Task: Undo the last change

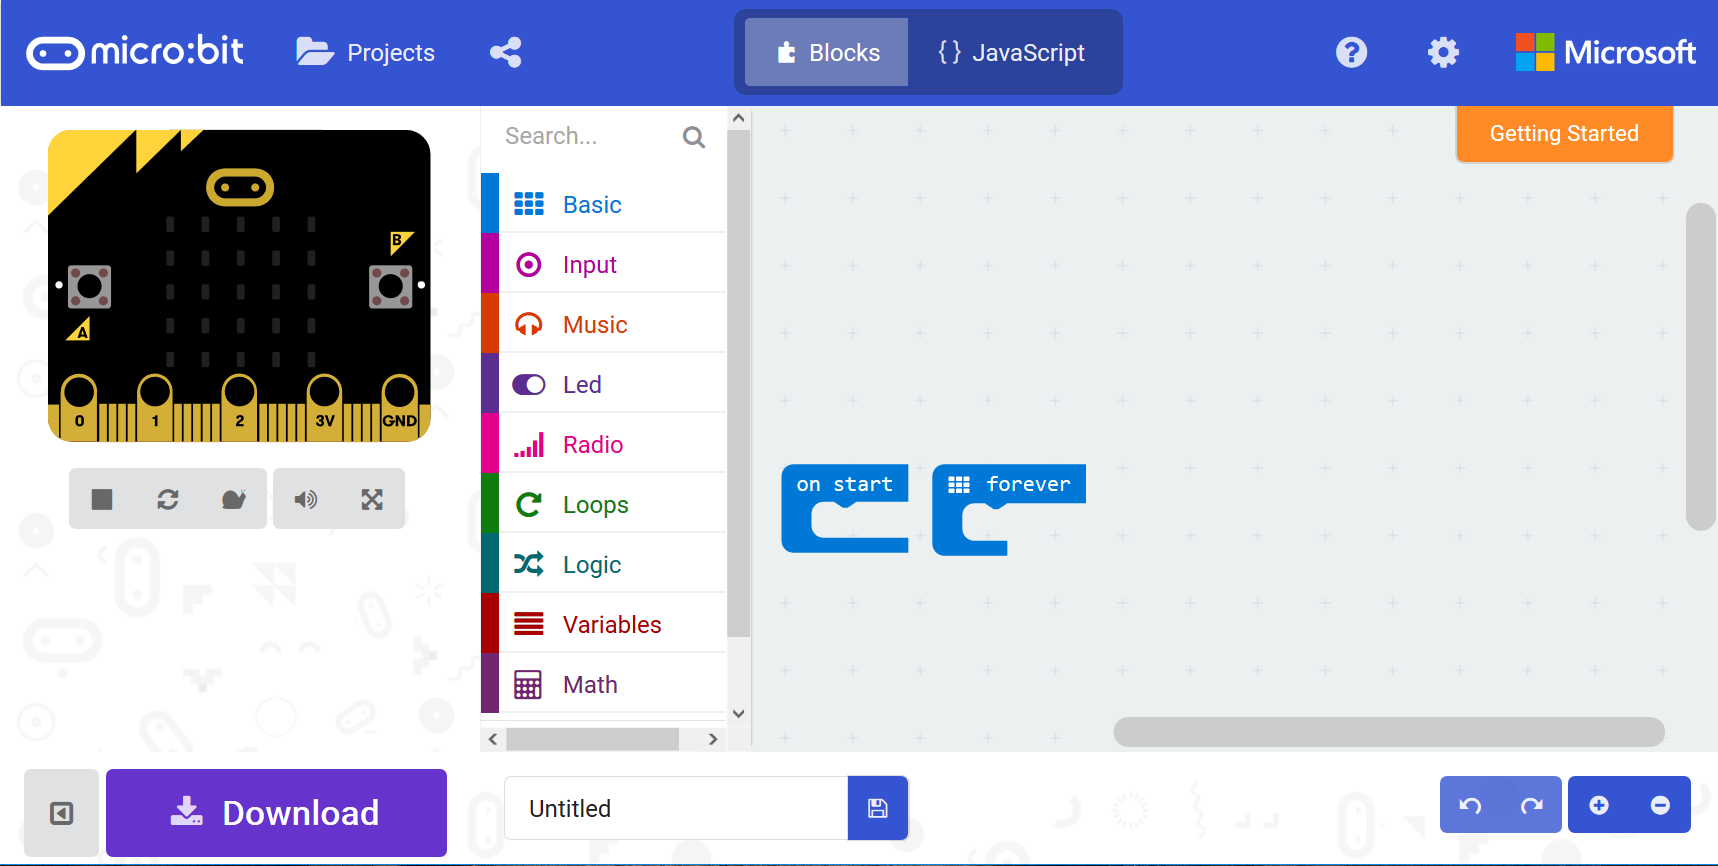Action: [x=1470, y=805]
